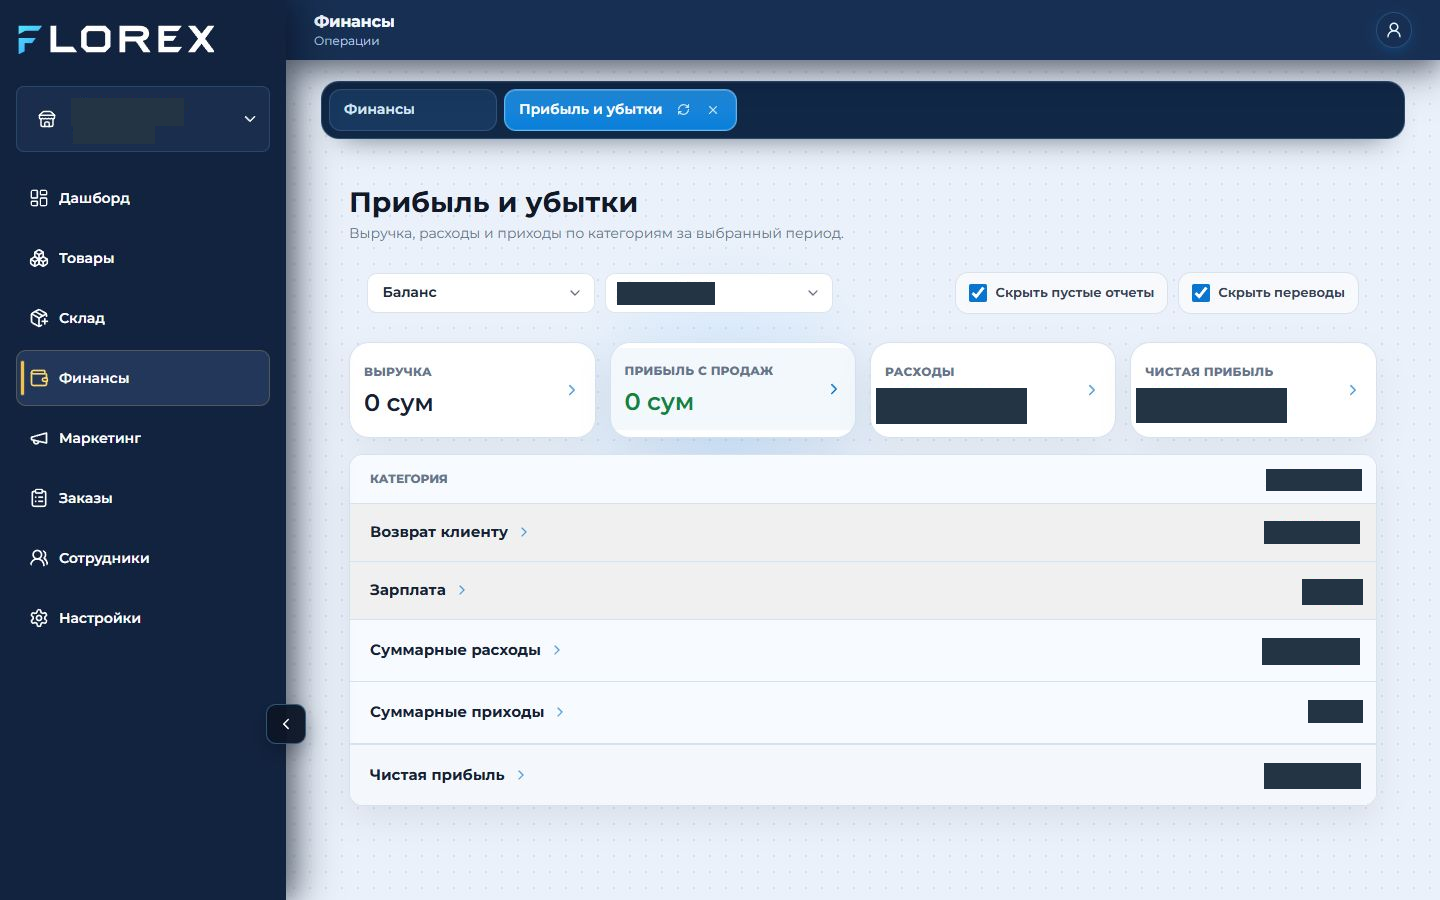
Task: Open the Расходы card arrow
Action: point(1092,390)
